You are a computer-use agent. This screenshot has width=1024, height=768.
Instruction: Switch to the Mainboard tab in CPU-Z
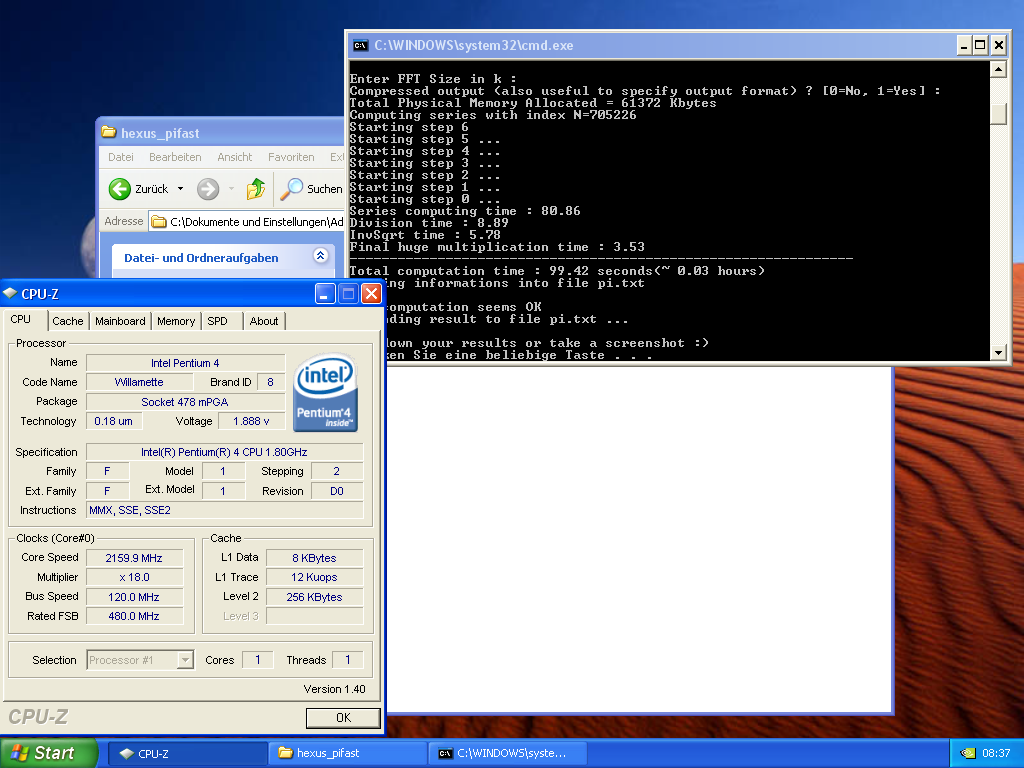tap(120, 321)
